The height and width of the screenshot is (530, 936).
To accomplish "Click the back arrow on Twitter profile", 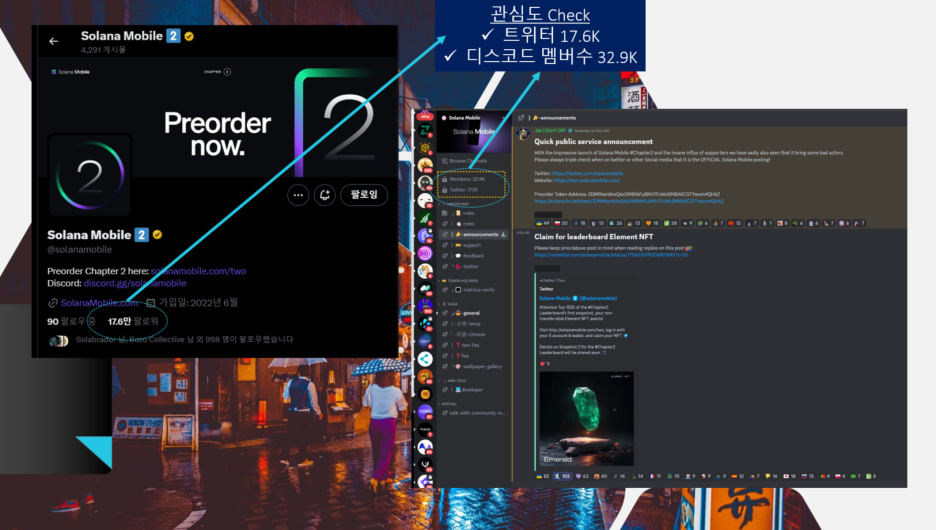I will tap(54, 41).
